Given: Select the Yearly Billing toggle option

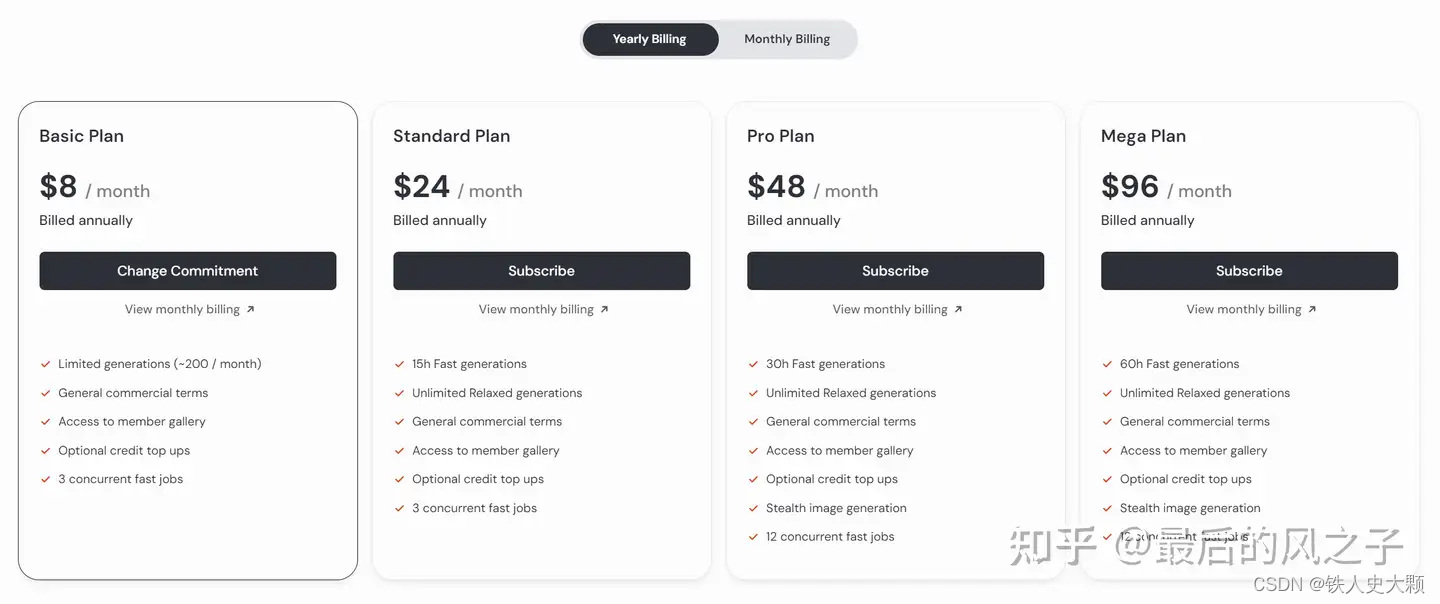Looking at the screenshot, I should (650, 39).
